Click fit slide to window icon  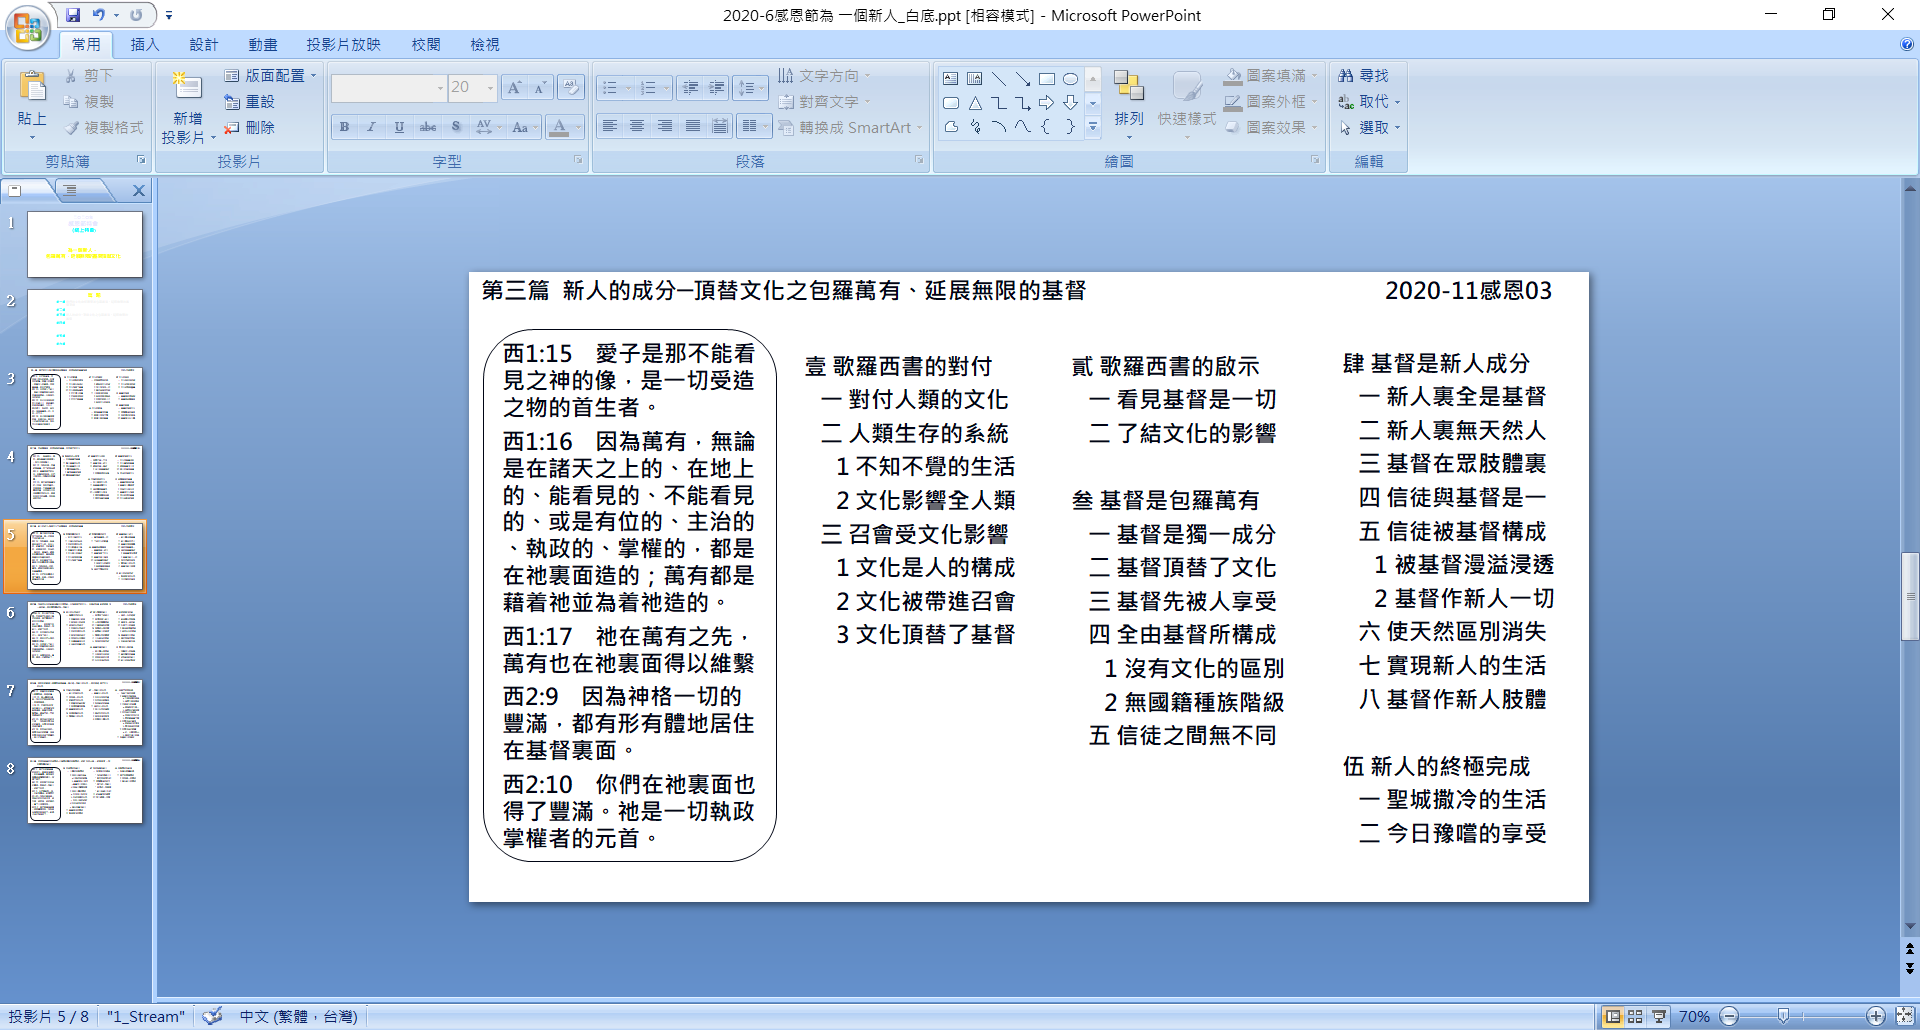pyautogui.click(x=1905, y=1016)
